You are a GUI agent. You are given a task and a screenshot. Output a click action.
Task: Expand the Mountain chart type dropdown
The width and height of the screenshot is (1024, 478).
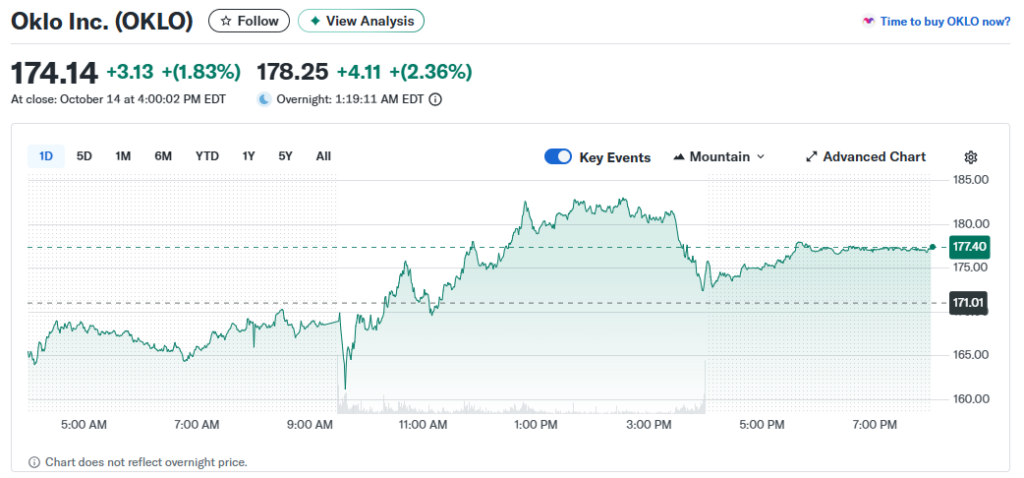[719, 157]
